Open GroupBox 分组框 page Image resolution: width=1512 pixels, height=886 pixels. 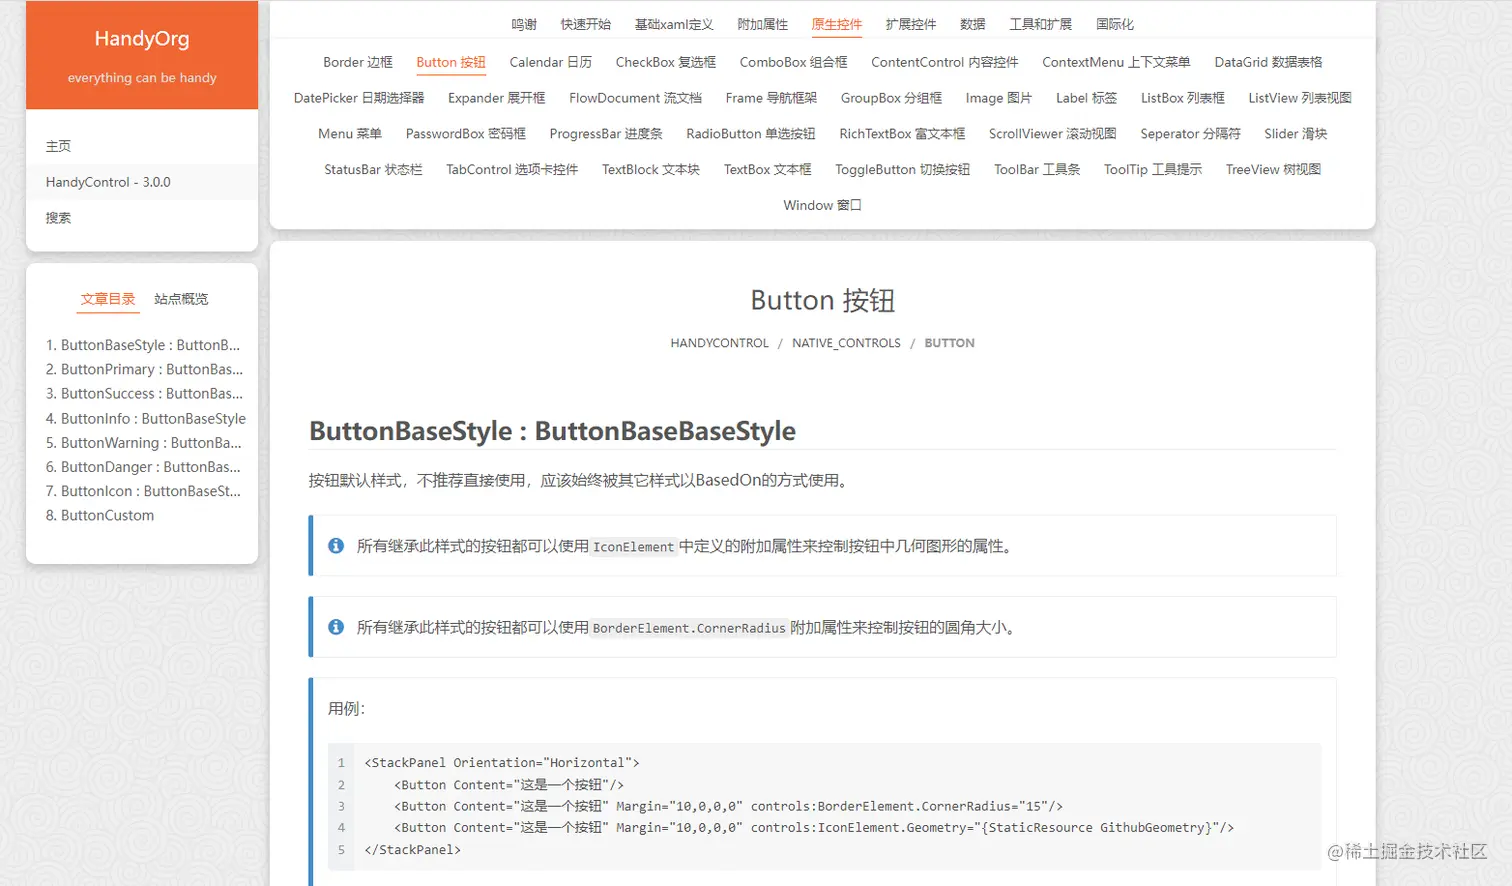pos(892,98)
